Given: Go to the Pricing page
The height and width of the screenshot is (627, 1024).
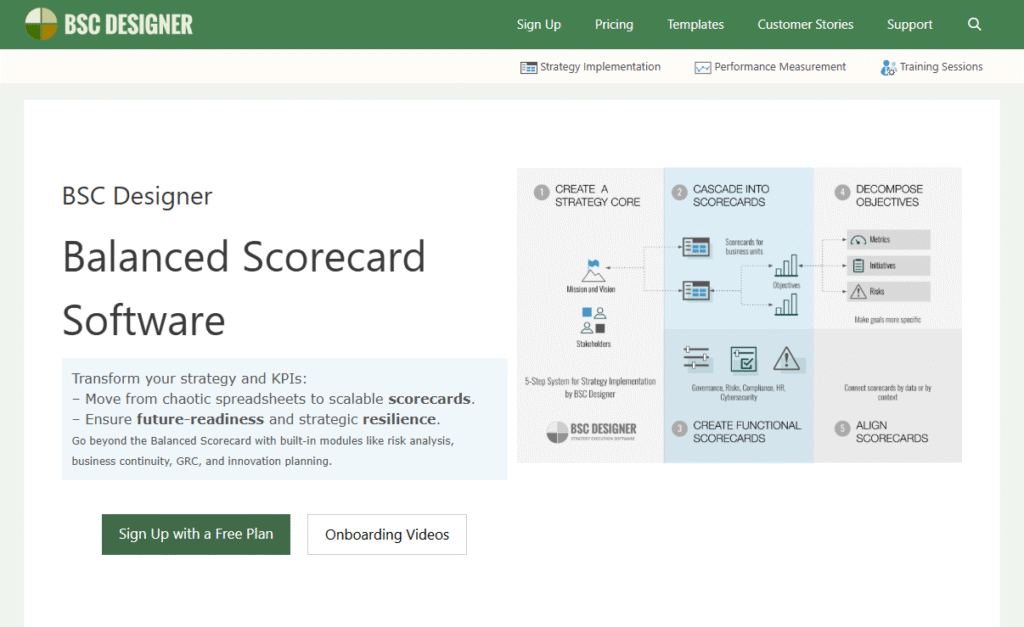Looking at the screenshot, I should (614, 24).
